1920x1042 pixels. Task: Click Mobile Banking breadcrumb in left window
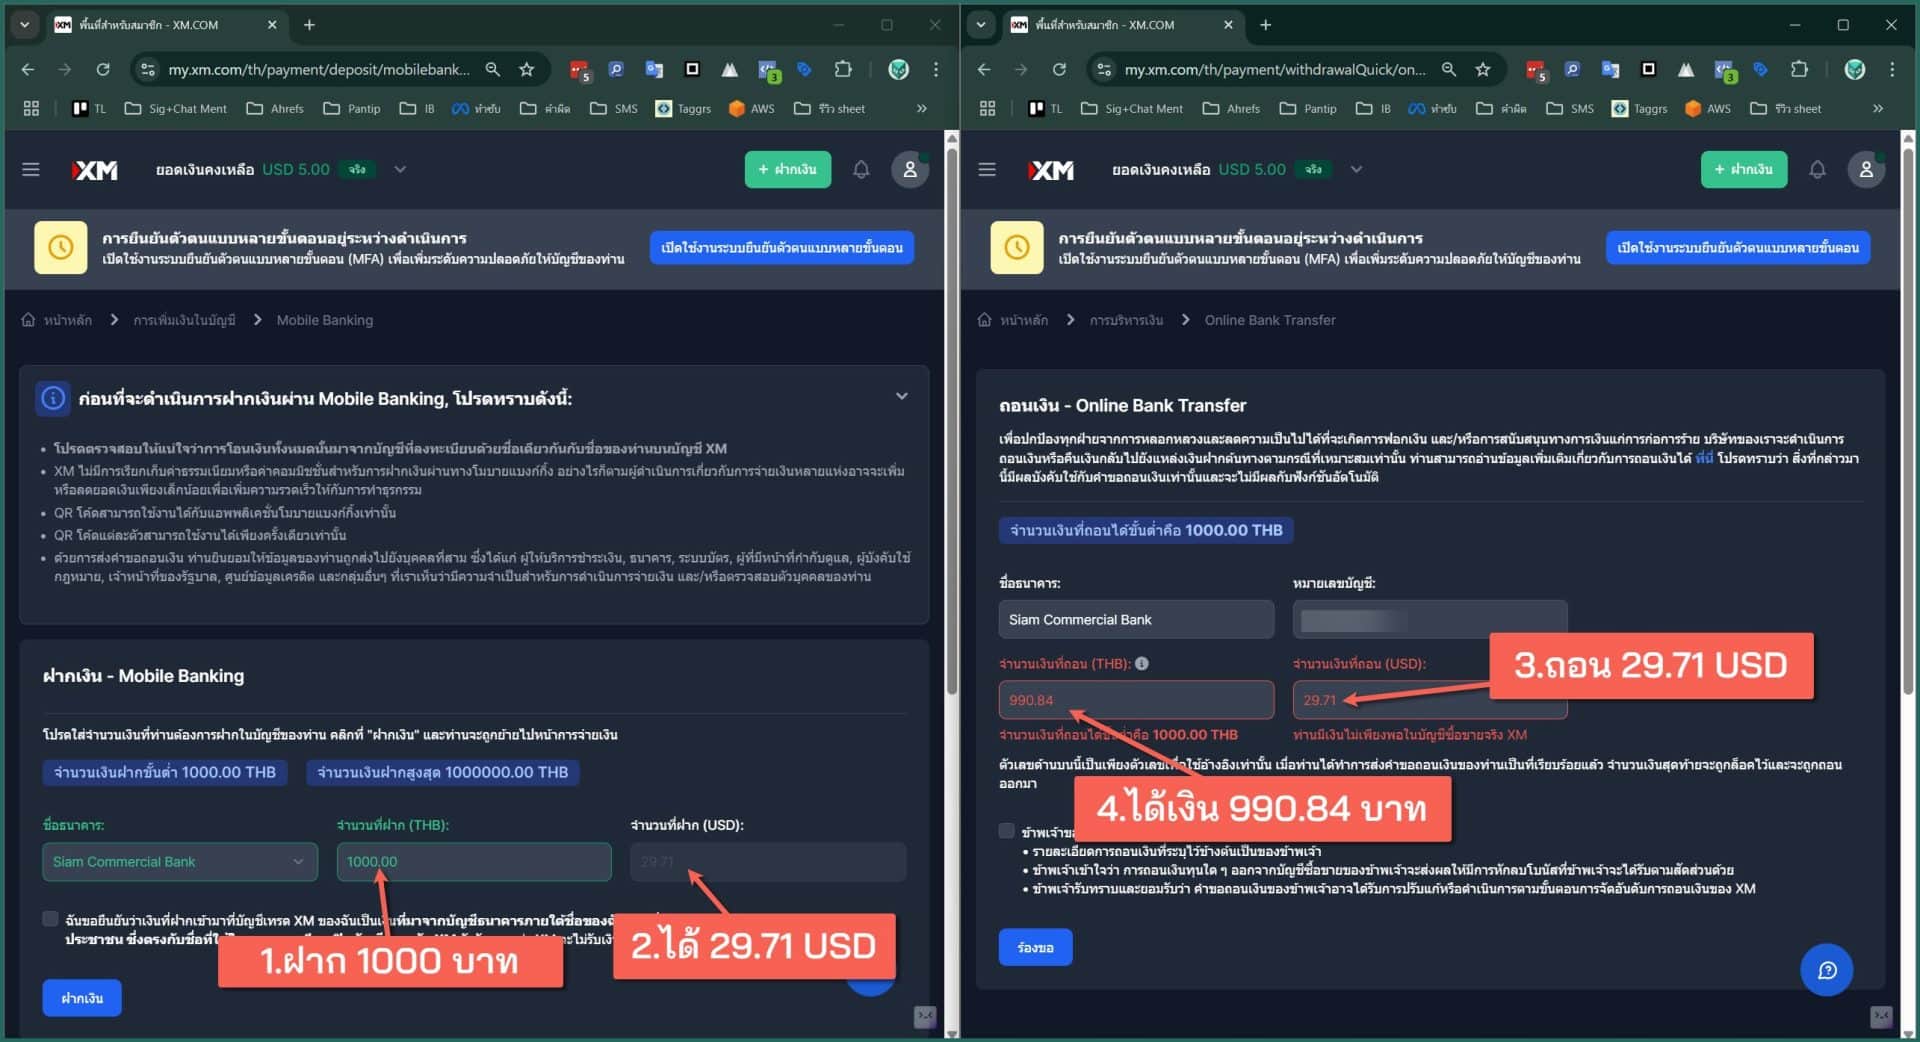(325, 320)
